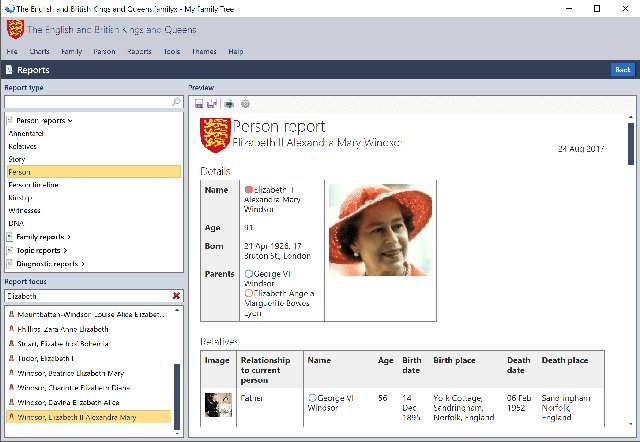
Task: Click George VI Windsor link in Relatives table
Action: (x=331, y=403)
